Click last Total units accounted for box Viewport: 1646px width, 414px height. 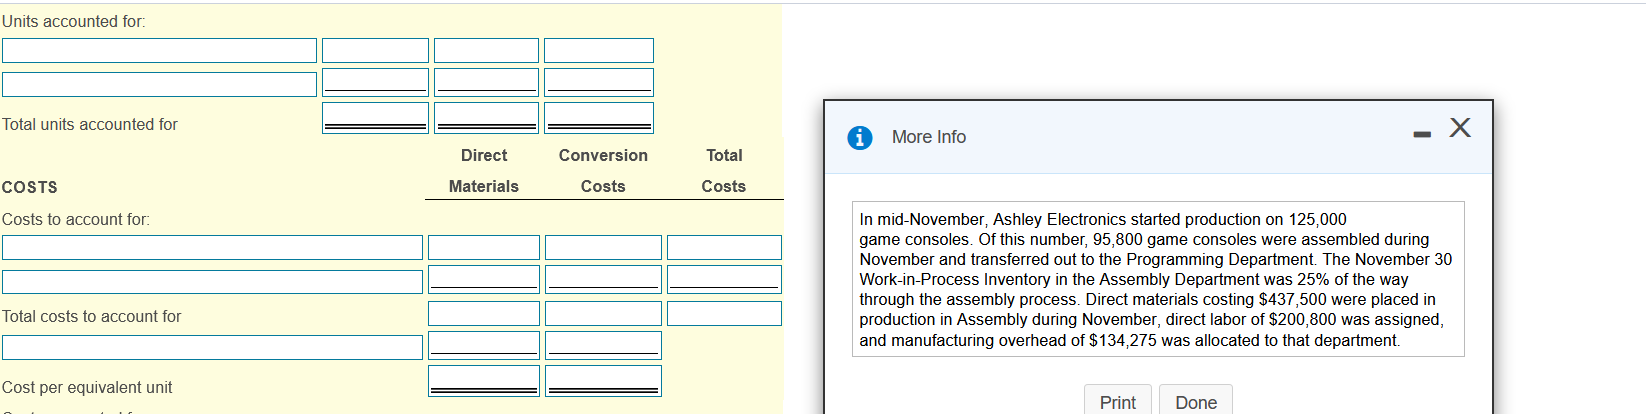click(x=598, y=118)
